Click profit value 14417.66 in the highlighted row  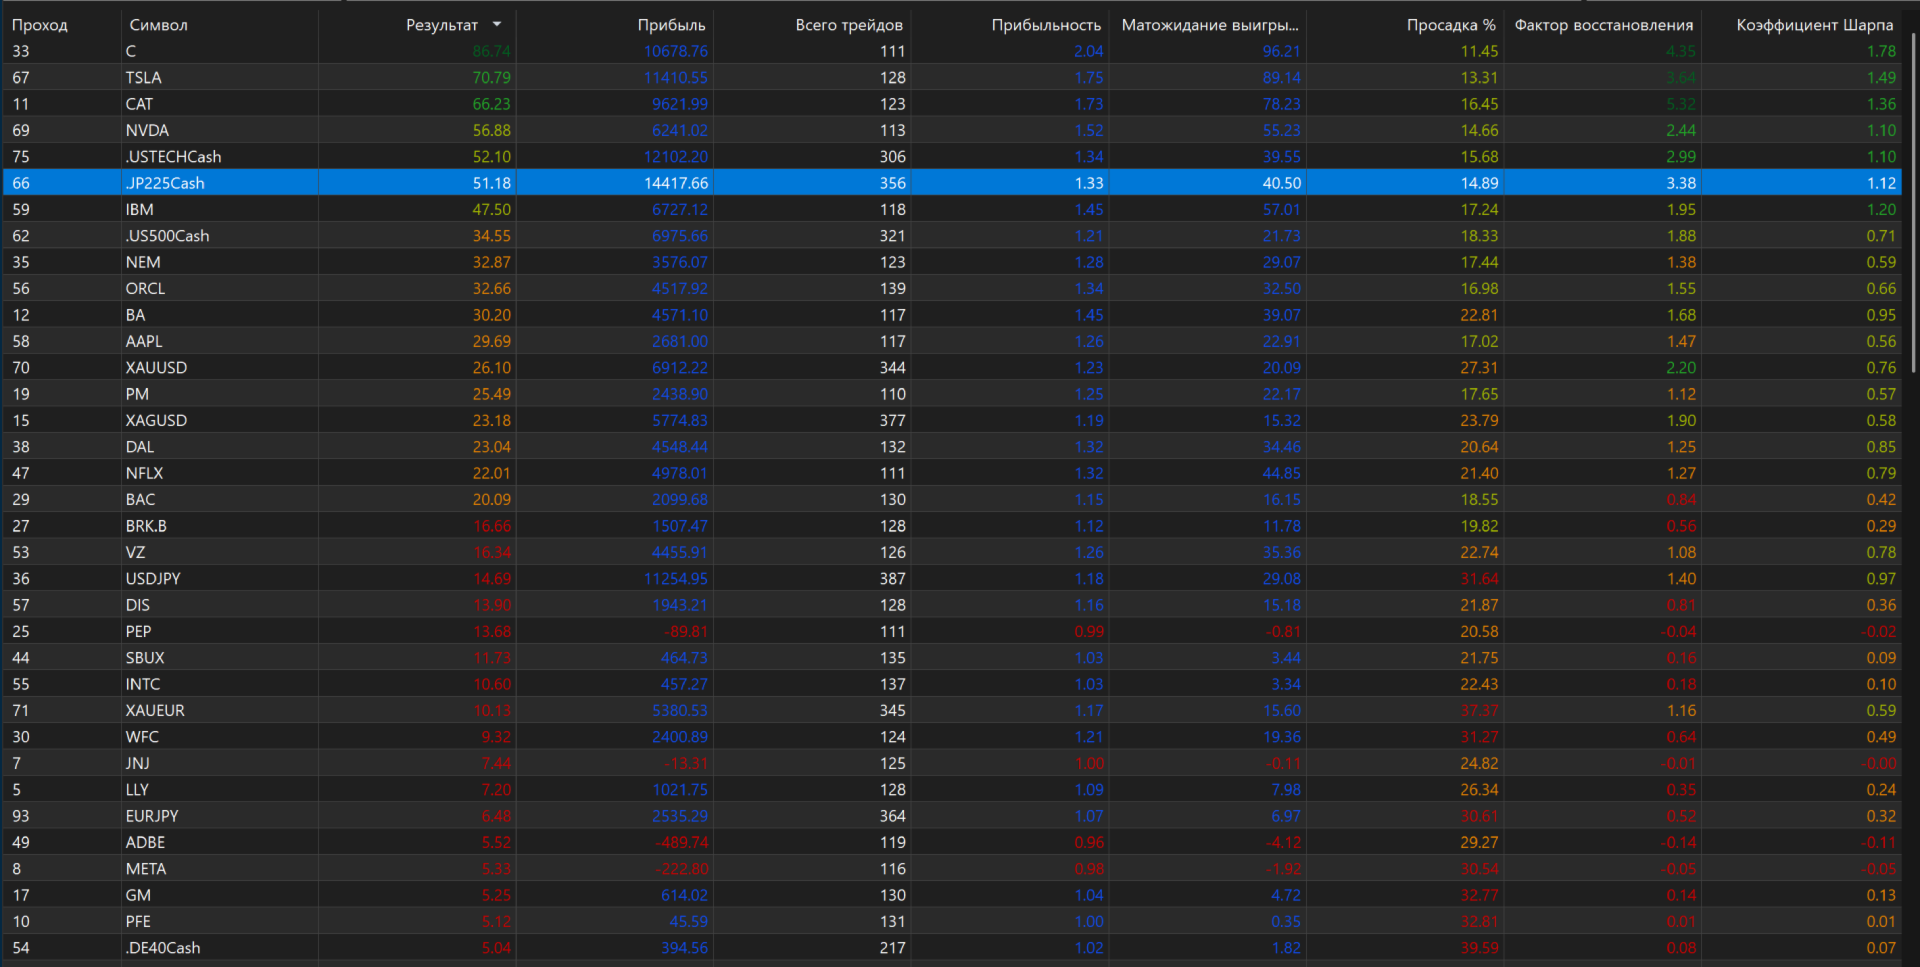tap(676, 183)
